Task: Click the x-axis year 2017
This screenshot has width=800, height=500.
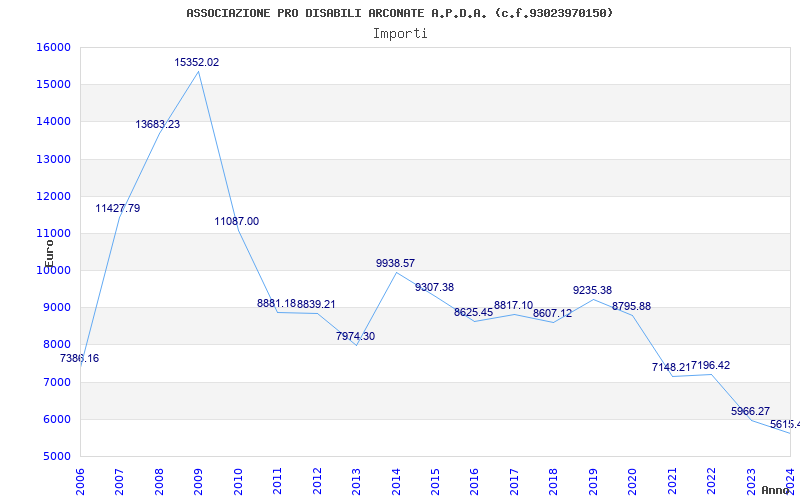Action: click(x=514, y=481)
